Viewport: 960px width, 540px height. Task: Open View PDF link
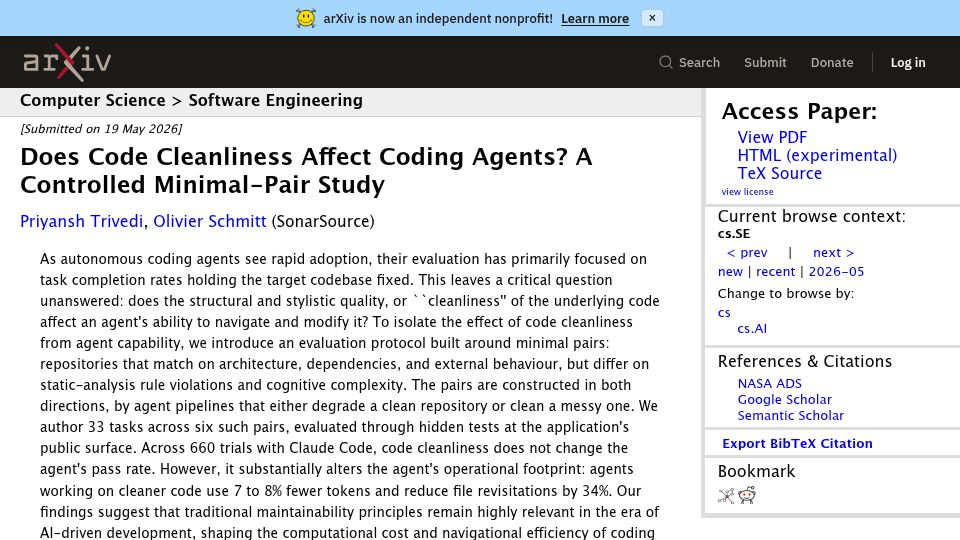[x=772, y=137]
